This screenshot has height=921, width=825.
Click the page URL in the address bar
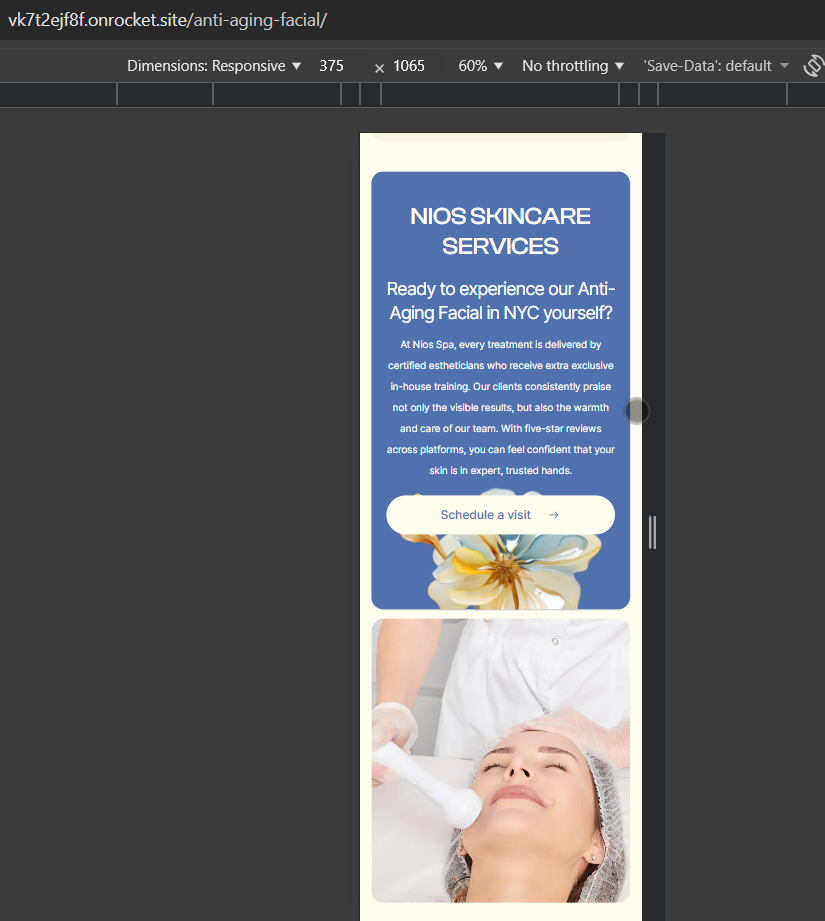pyautogui.click(x=167, y=20)
